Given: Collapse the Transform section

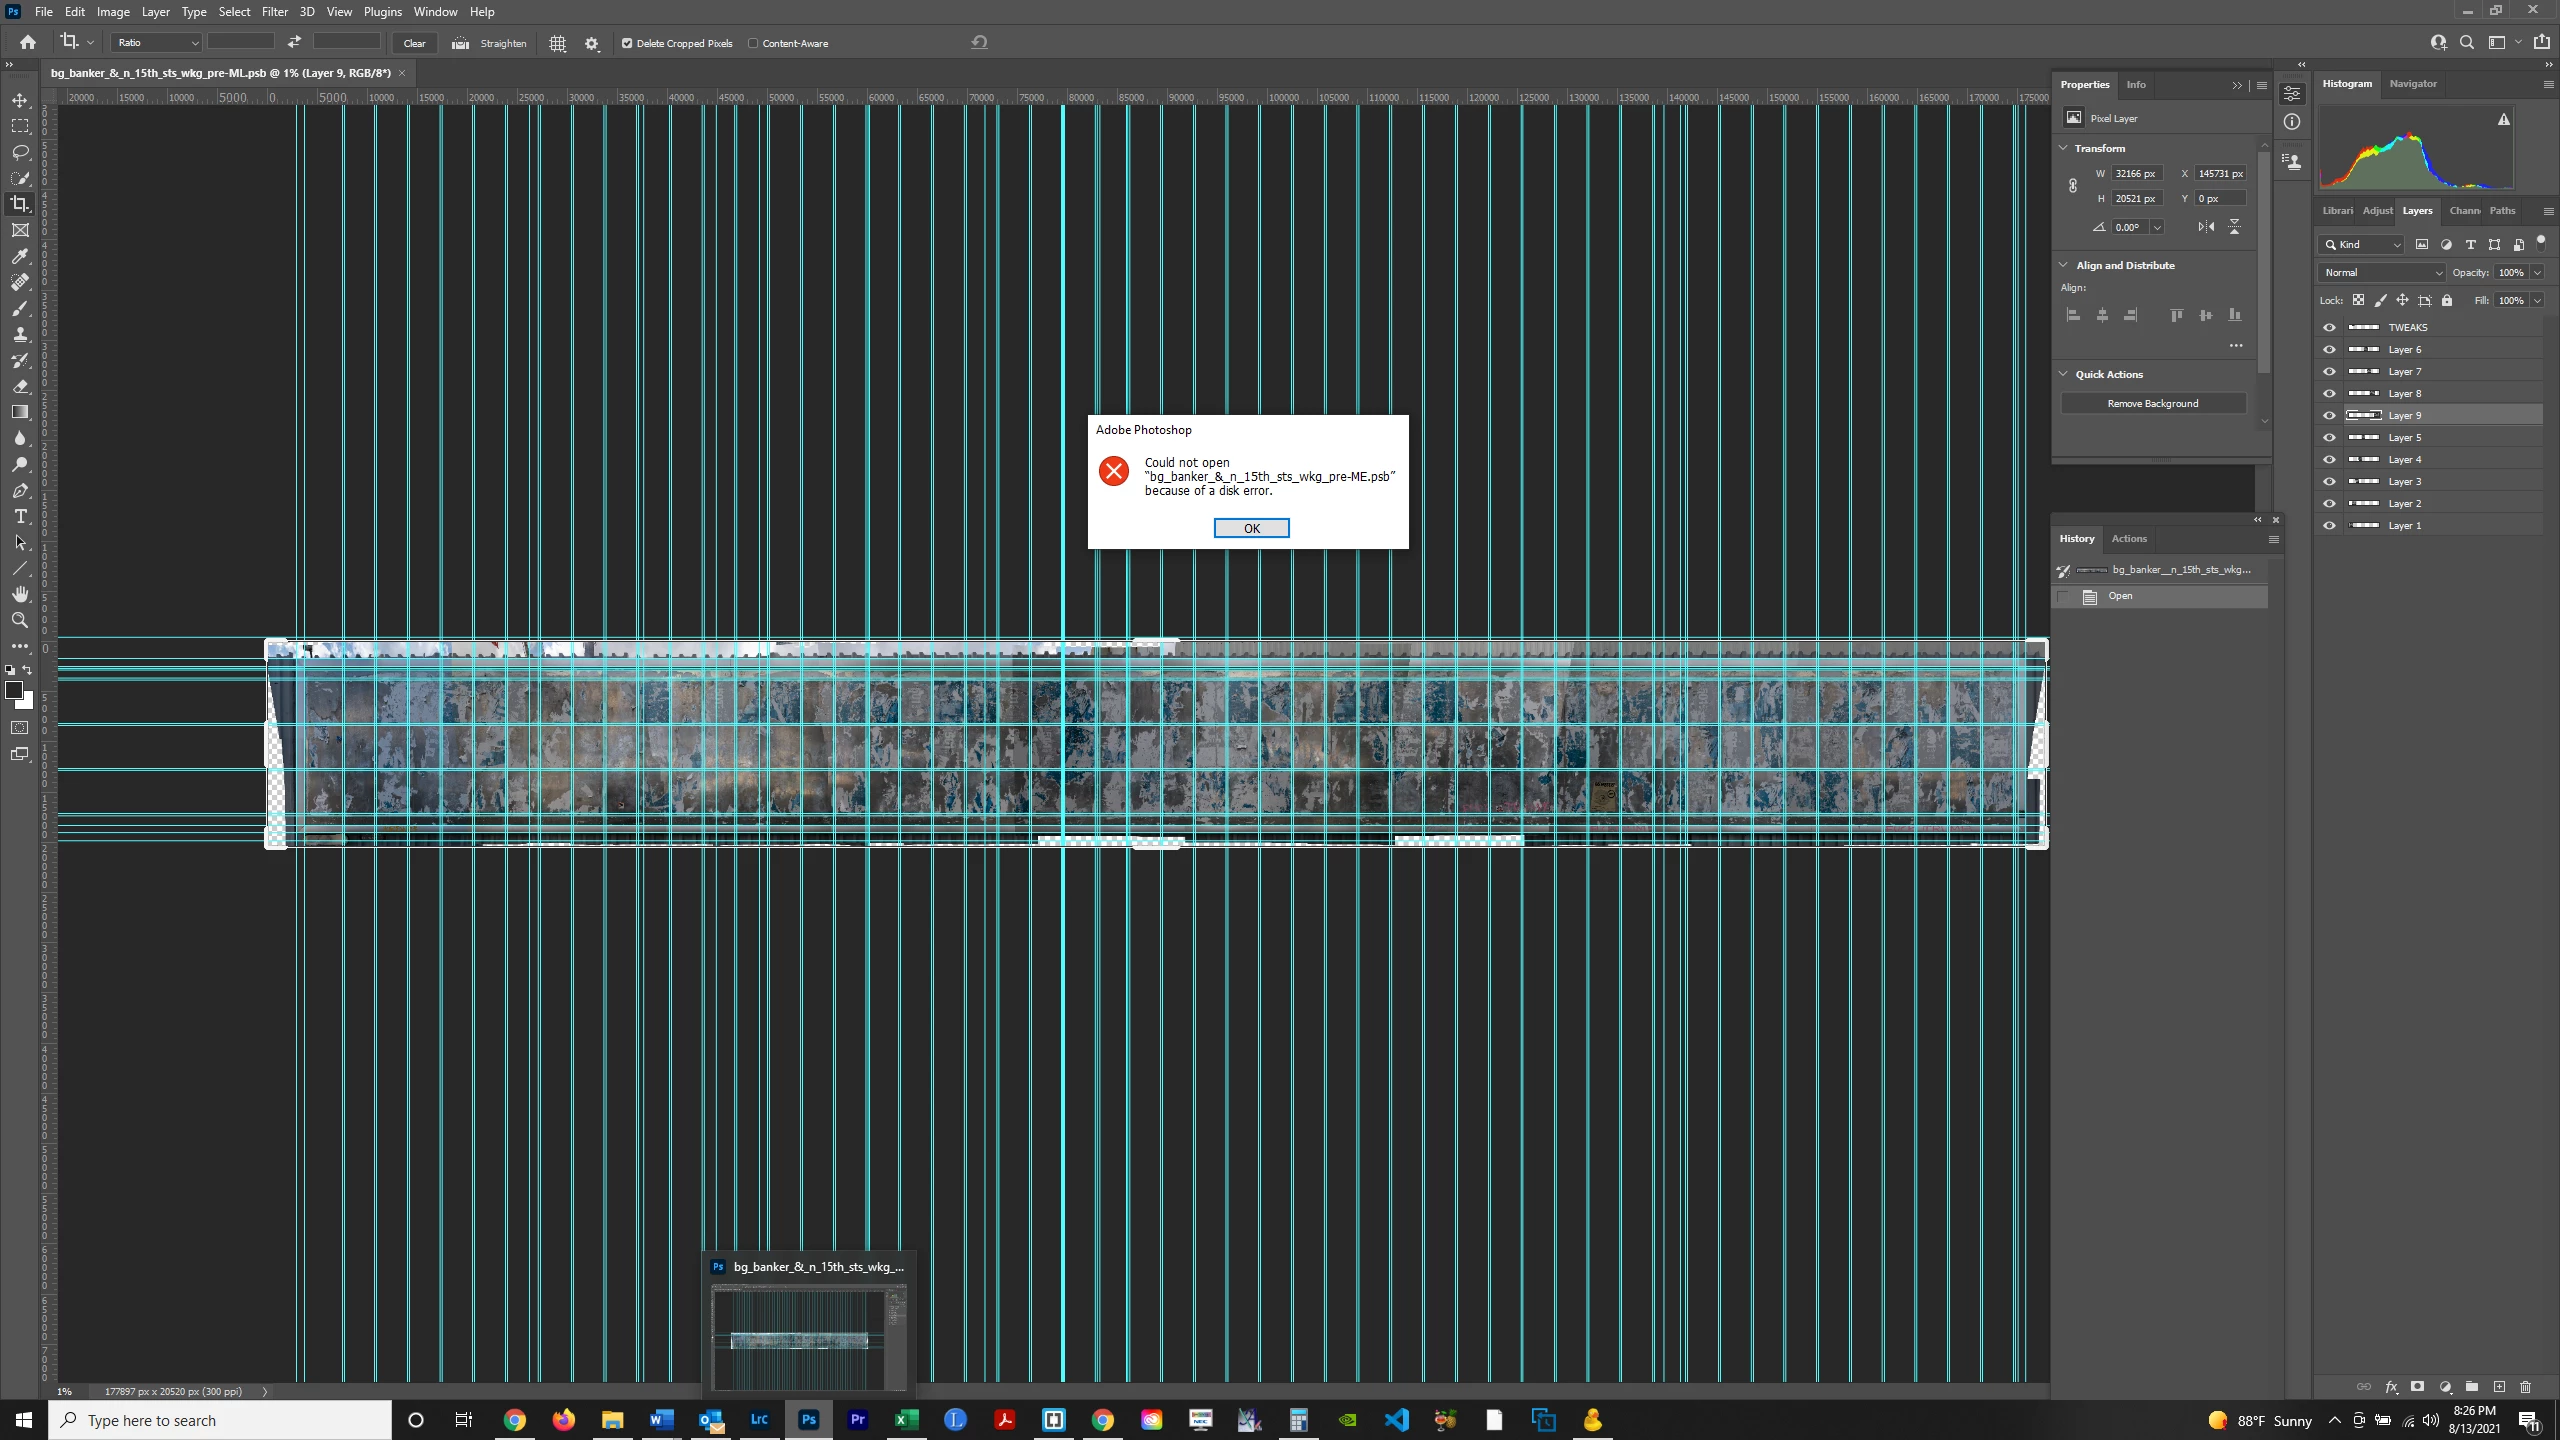Looking at the screenshot, I should pos(2063,148).
